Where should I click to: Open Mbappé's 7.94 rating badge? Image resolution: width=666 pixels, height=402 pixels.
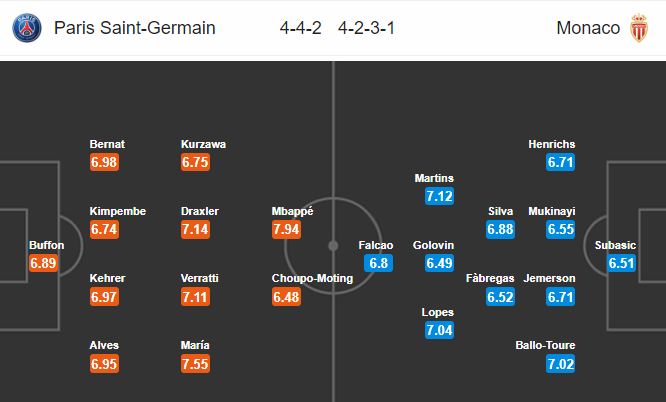tap(286, 229)
